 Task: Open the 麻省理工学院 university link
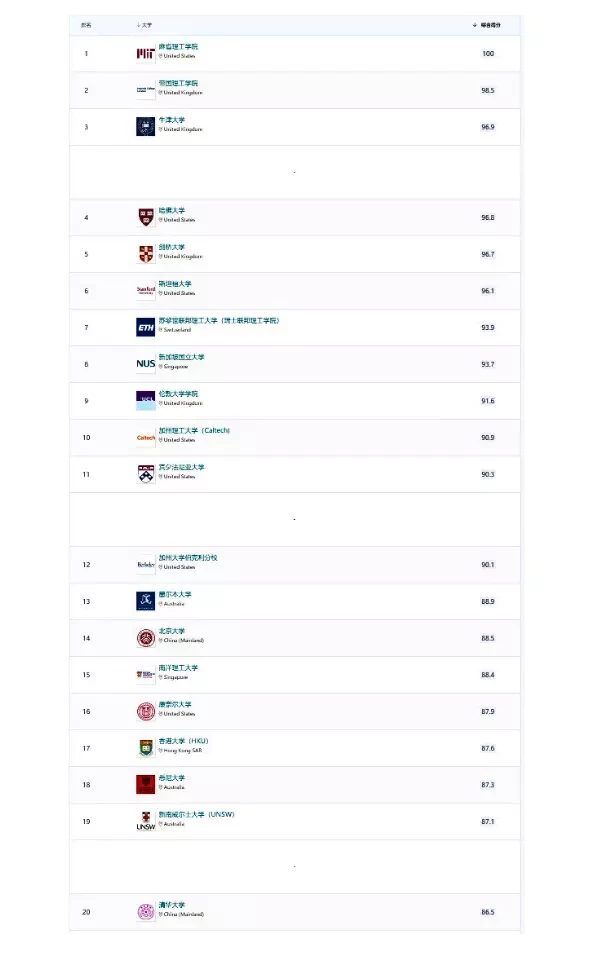[178, 47]
